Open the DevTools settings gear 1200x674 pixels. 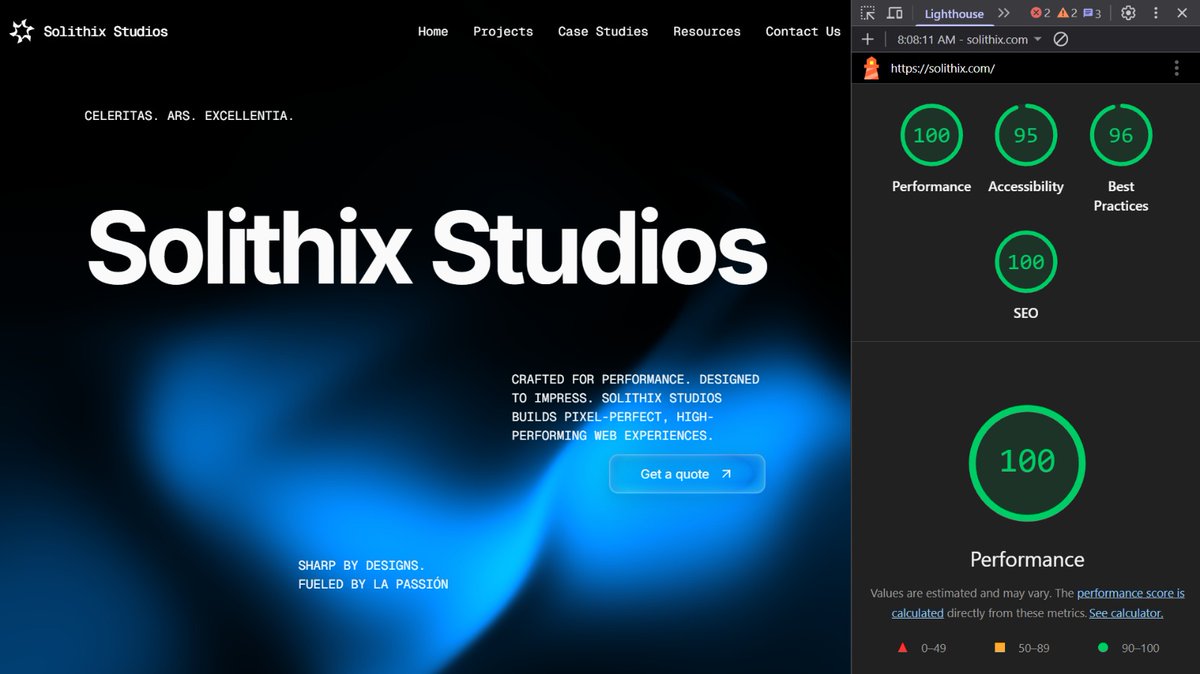click(x=1128, y=13)
